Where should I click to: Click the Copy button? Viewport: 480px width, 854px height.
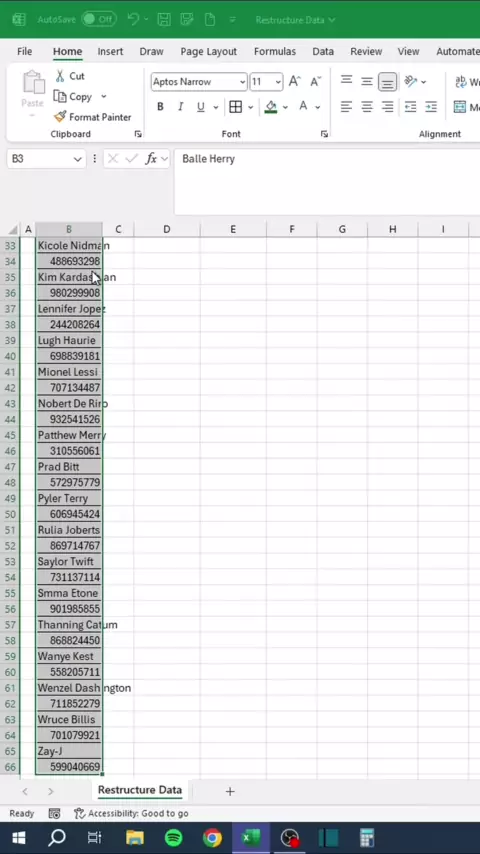74,96
